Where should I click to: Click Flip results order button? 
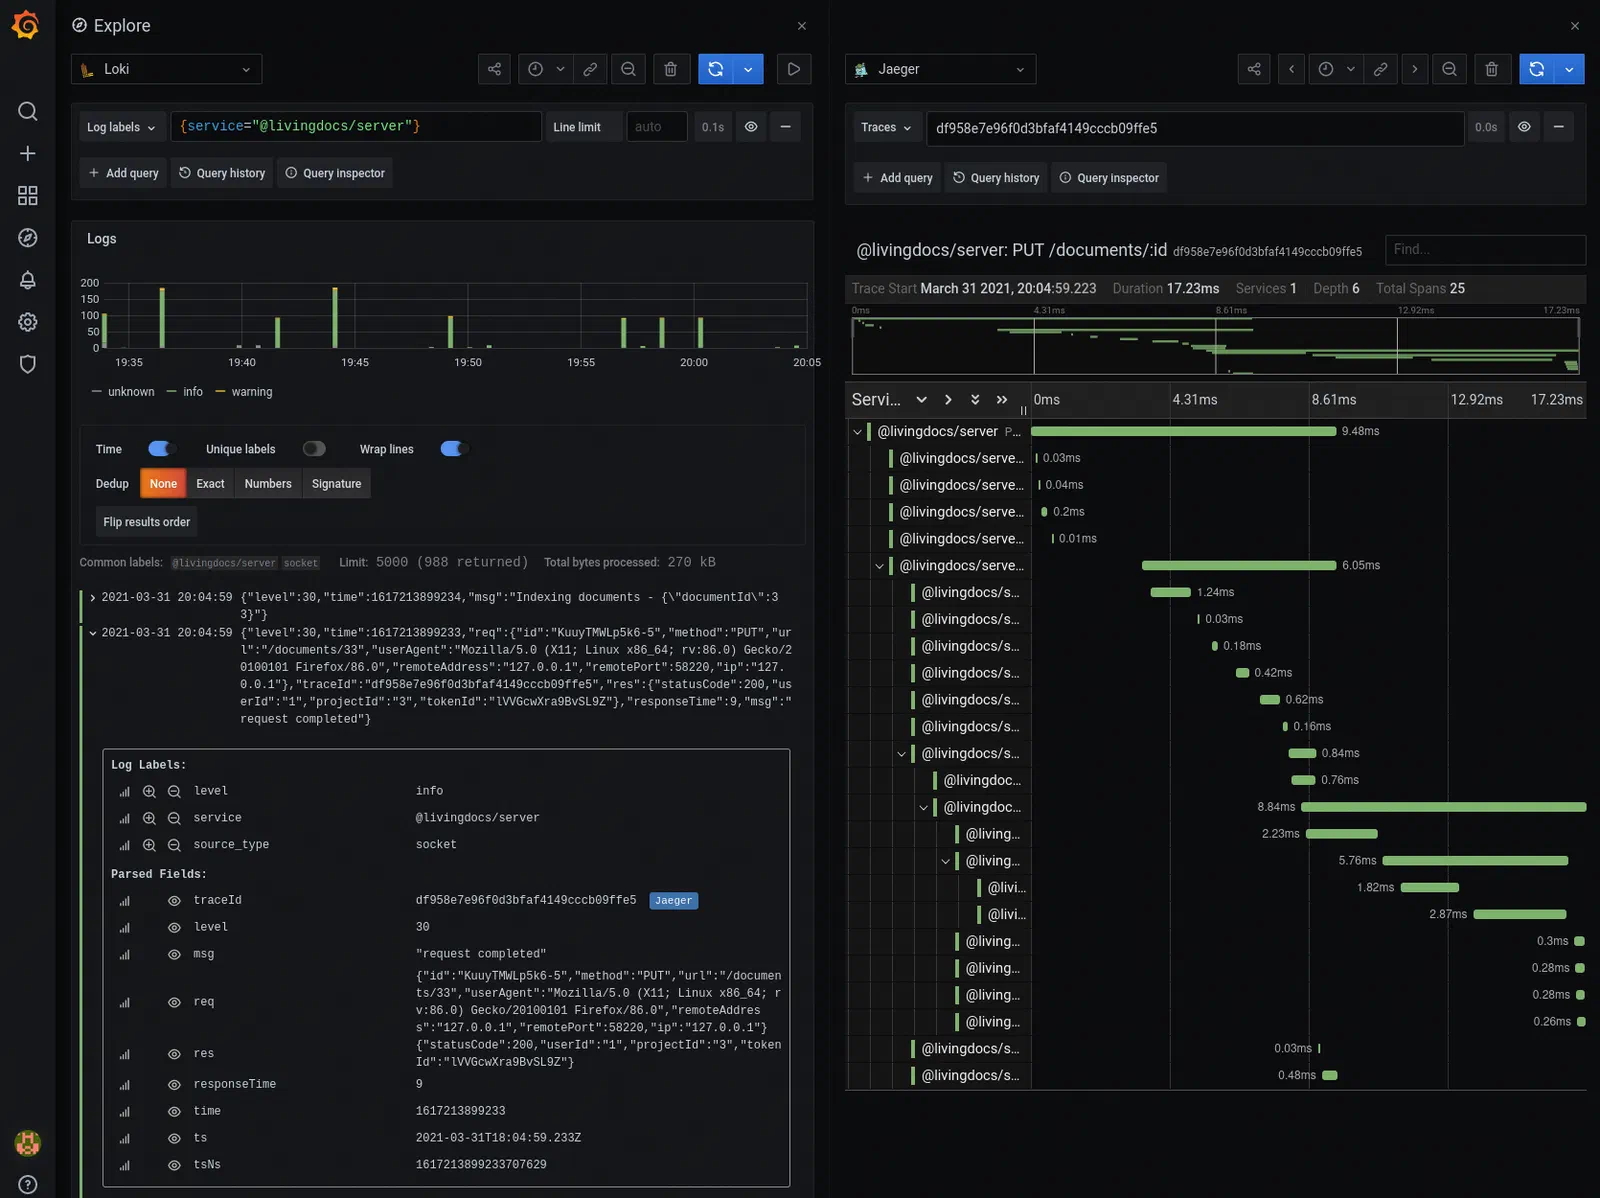click(147, 522)
